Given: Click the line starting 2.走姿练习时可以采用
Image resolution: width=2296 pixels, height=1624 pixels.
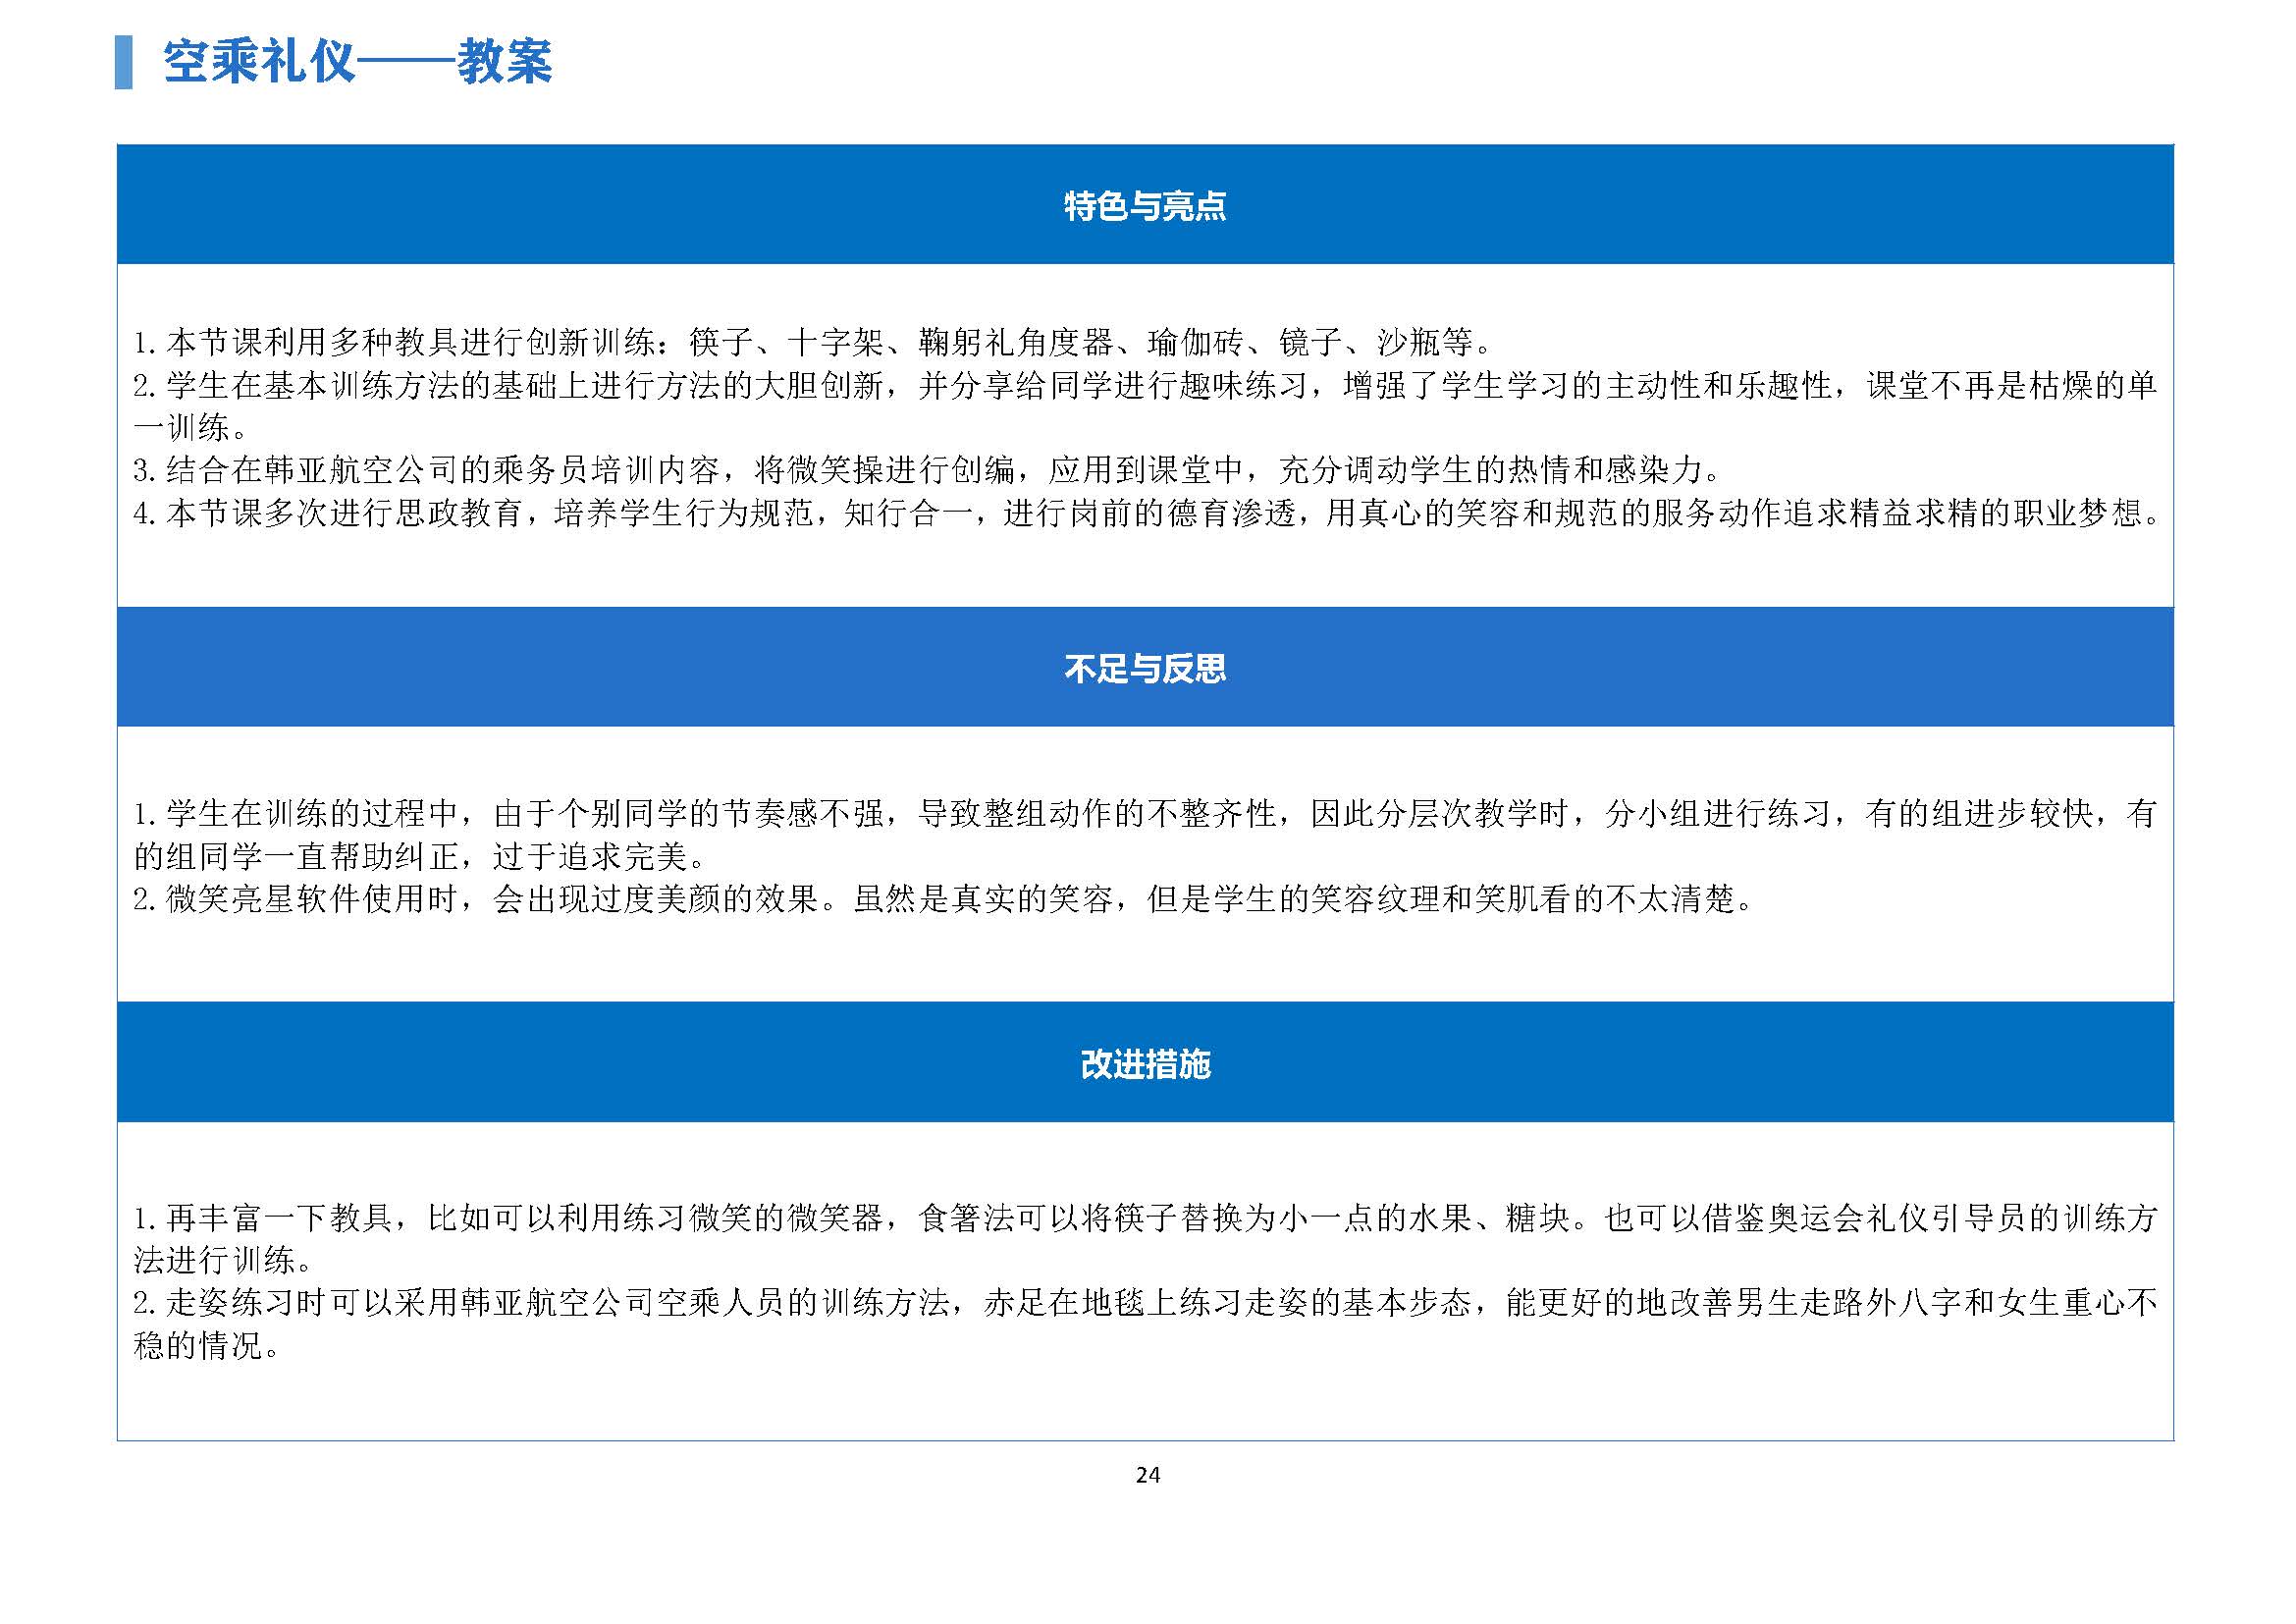Looking at the screenshot, I should pos(1145,1303).
